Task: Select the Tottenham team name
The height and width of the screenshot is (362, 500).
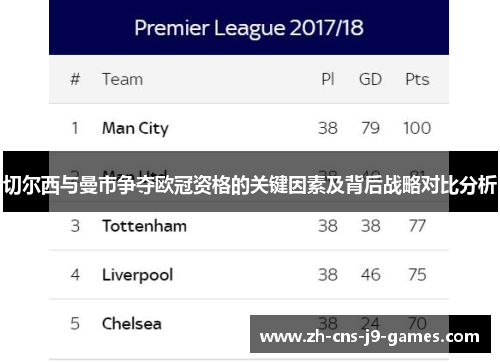Action: click(x=144, y=226)
